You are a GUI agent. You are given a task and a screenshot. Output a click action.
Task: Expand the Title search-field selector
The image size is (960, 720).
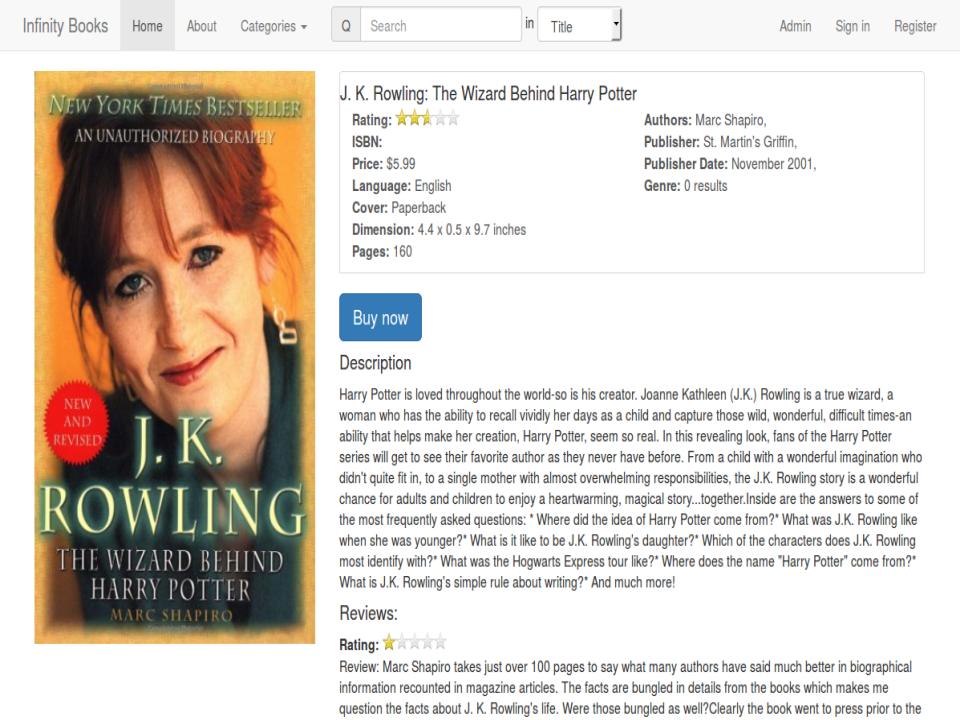coord(579,25)
